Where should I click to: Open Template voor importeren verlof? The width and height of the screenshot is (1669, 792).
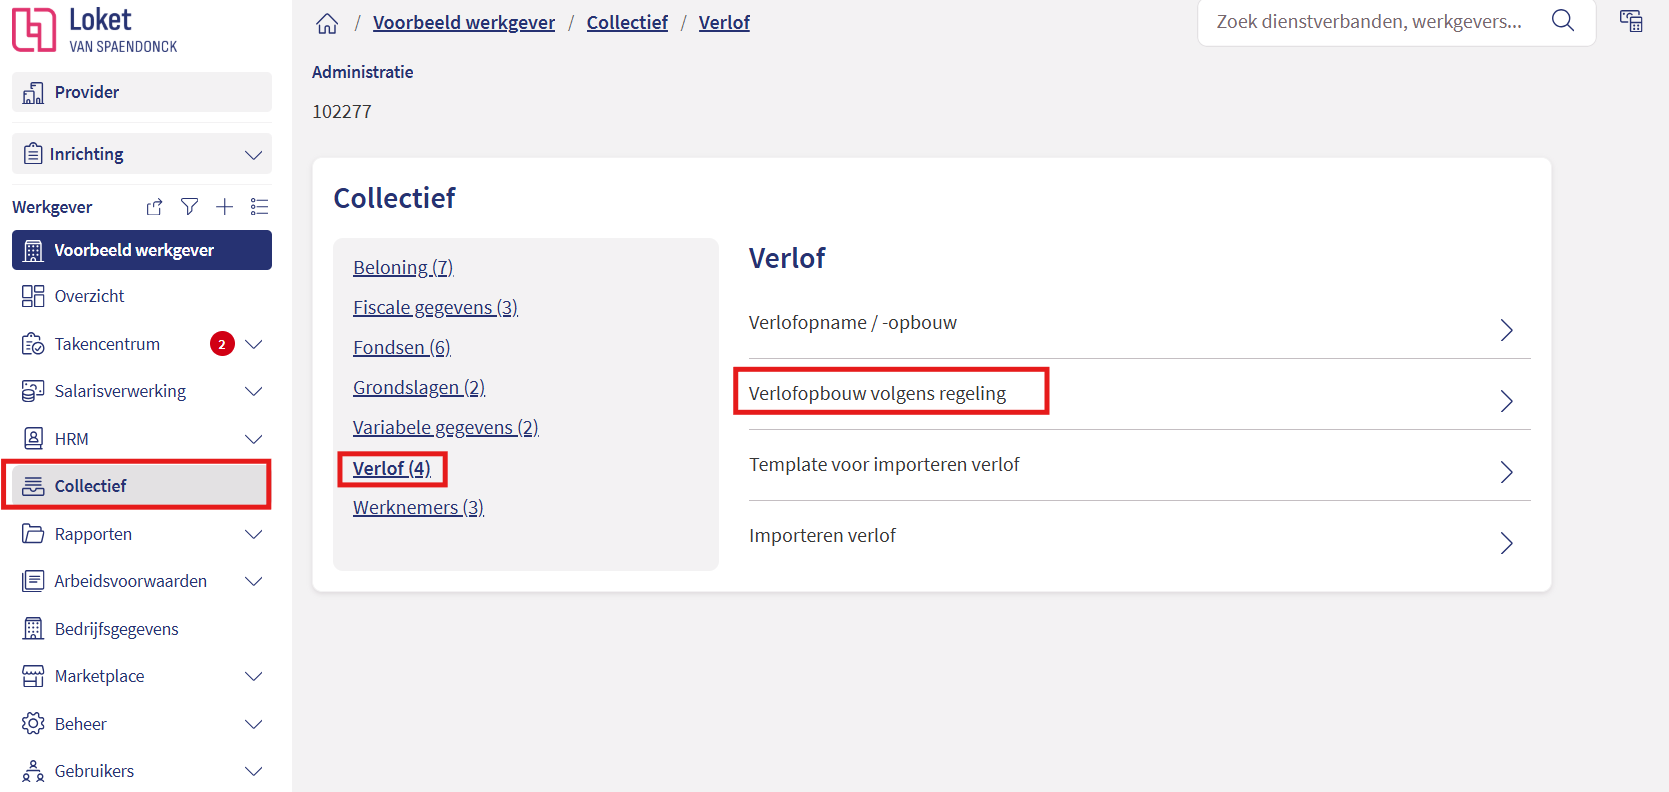pyautogui.click(x=1139, y=465)
